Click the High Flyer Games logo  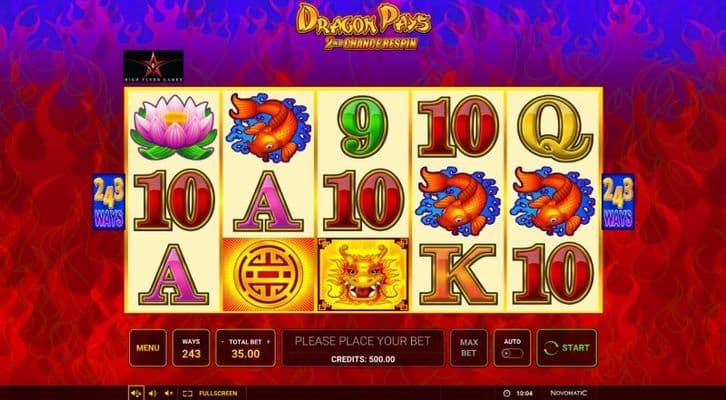coord(153,66)
